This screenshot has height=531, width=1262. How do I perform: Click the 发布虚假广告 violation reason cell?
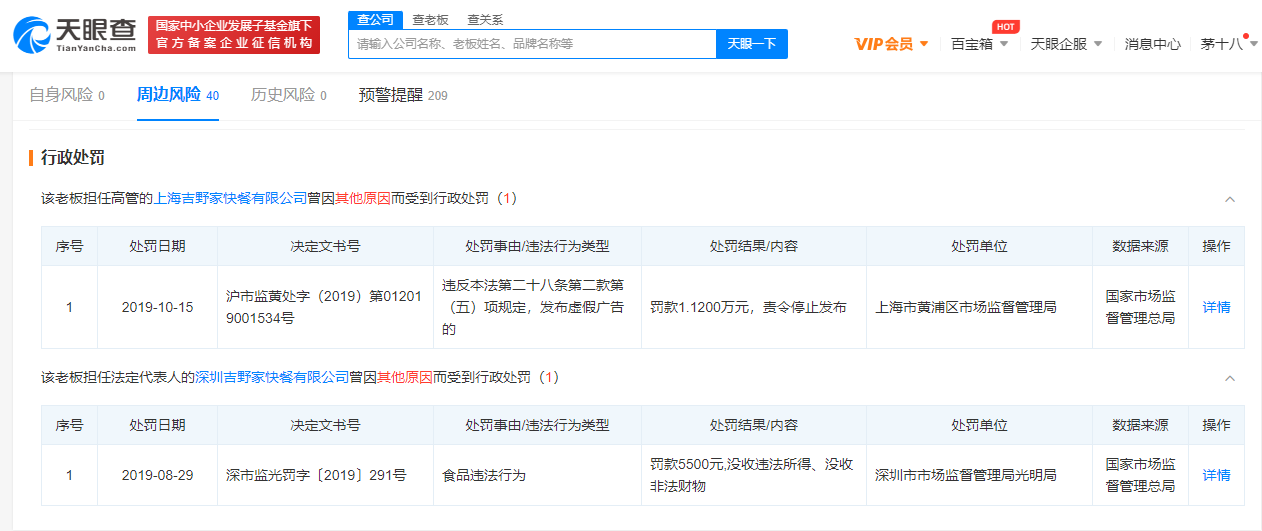(x=537, y=307)
